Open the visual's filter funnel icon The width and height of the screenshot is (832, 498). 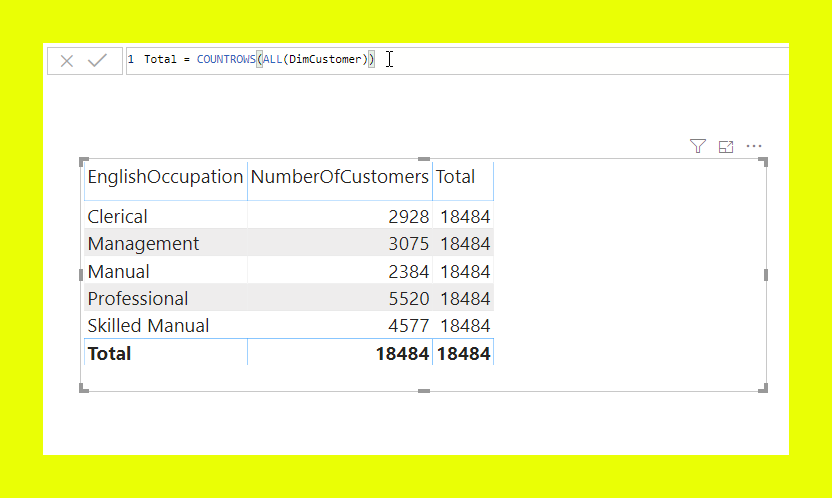click(698, 147)
